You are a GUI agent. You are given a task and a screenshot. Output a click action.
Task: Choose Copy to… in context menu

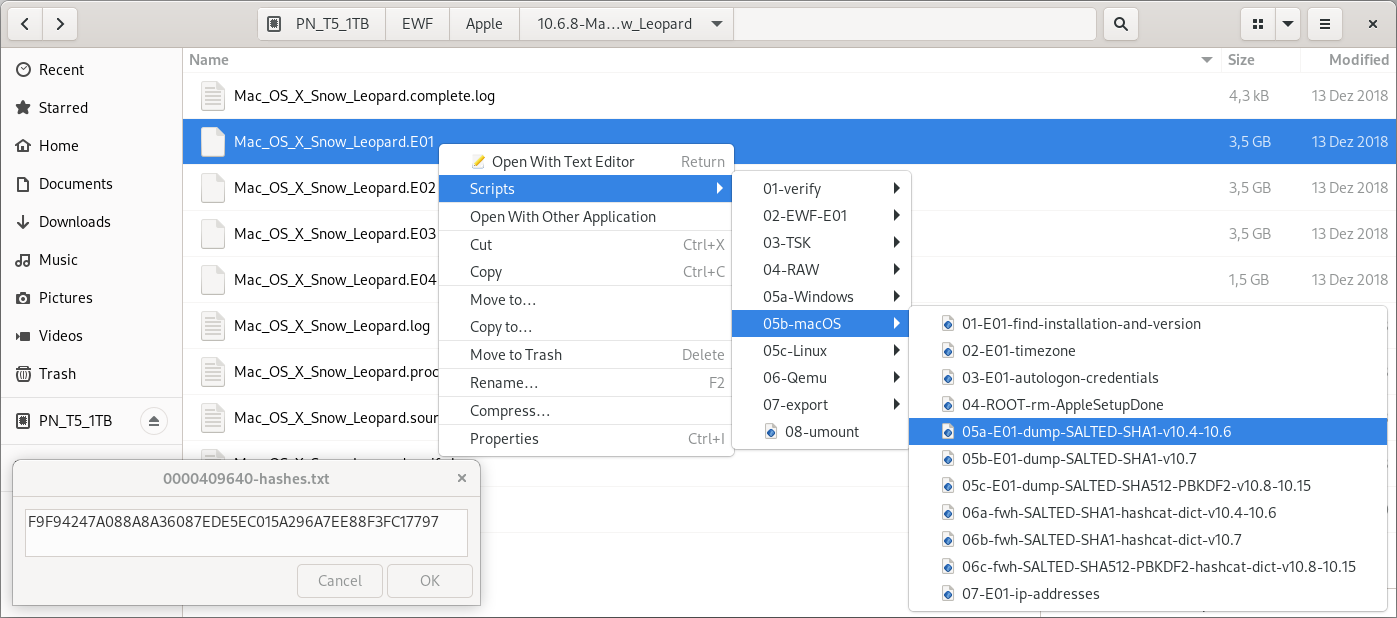587,327
